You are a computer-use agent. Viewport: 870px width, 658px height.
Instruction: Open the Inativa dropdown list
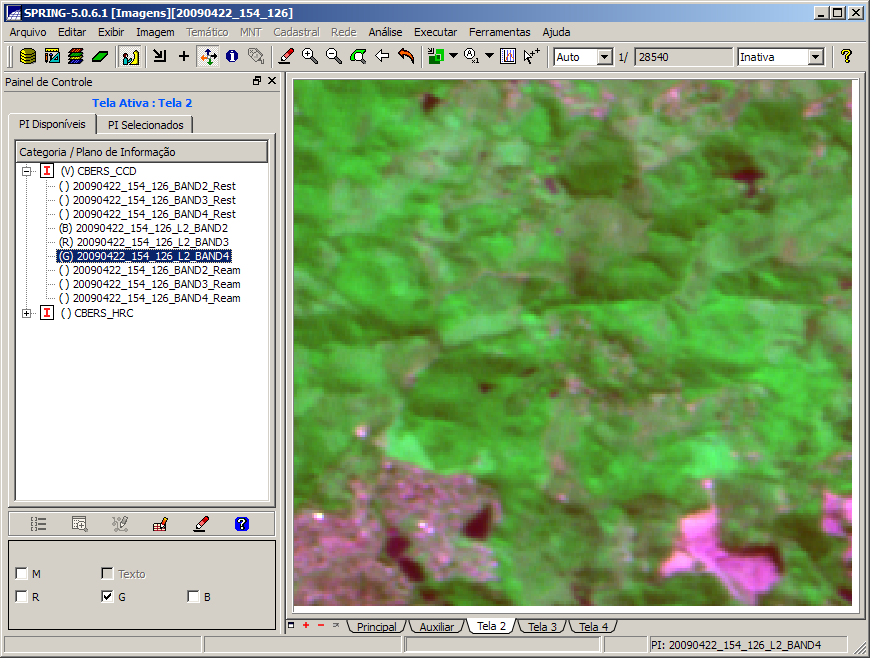(815, 57)
